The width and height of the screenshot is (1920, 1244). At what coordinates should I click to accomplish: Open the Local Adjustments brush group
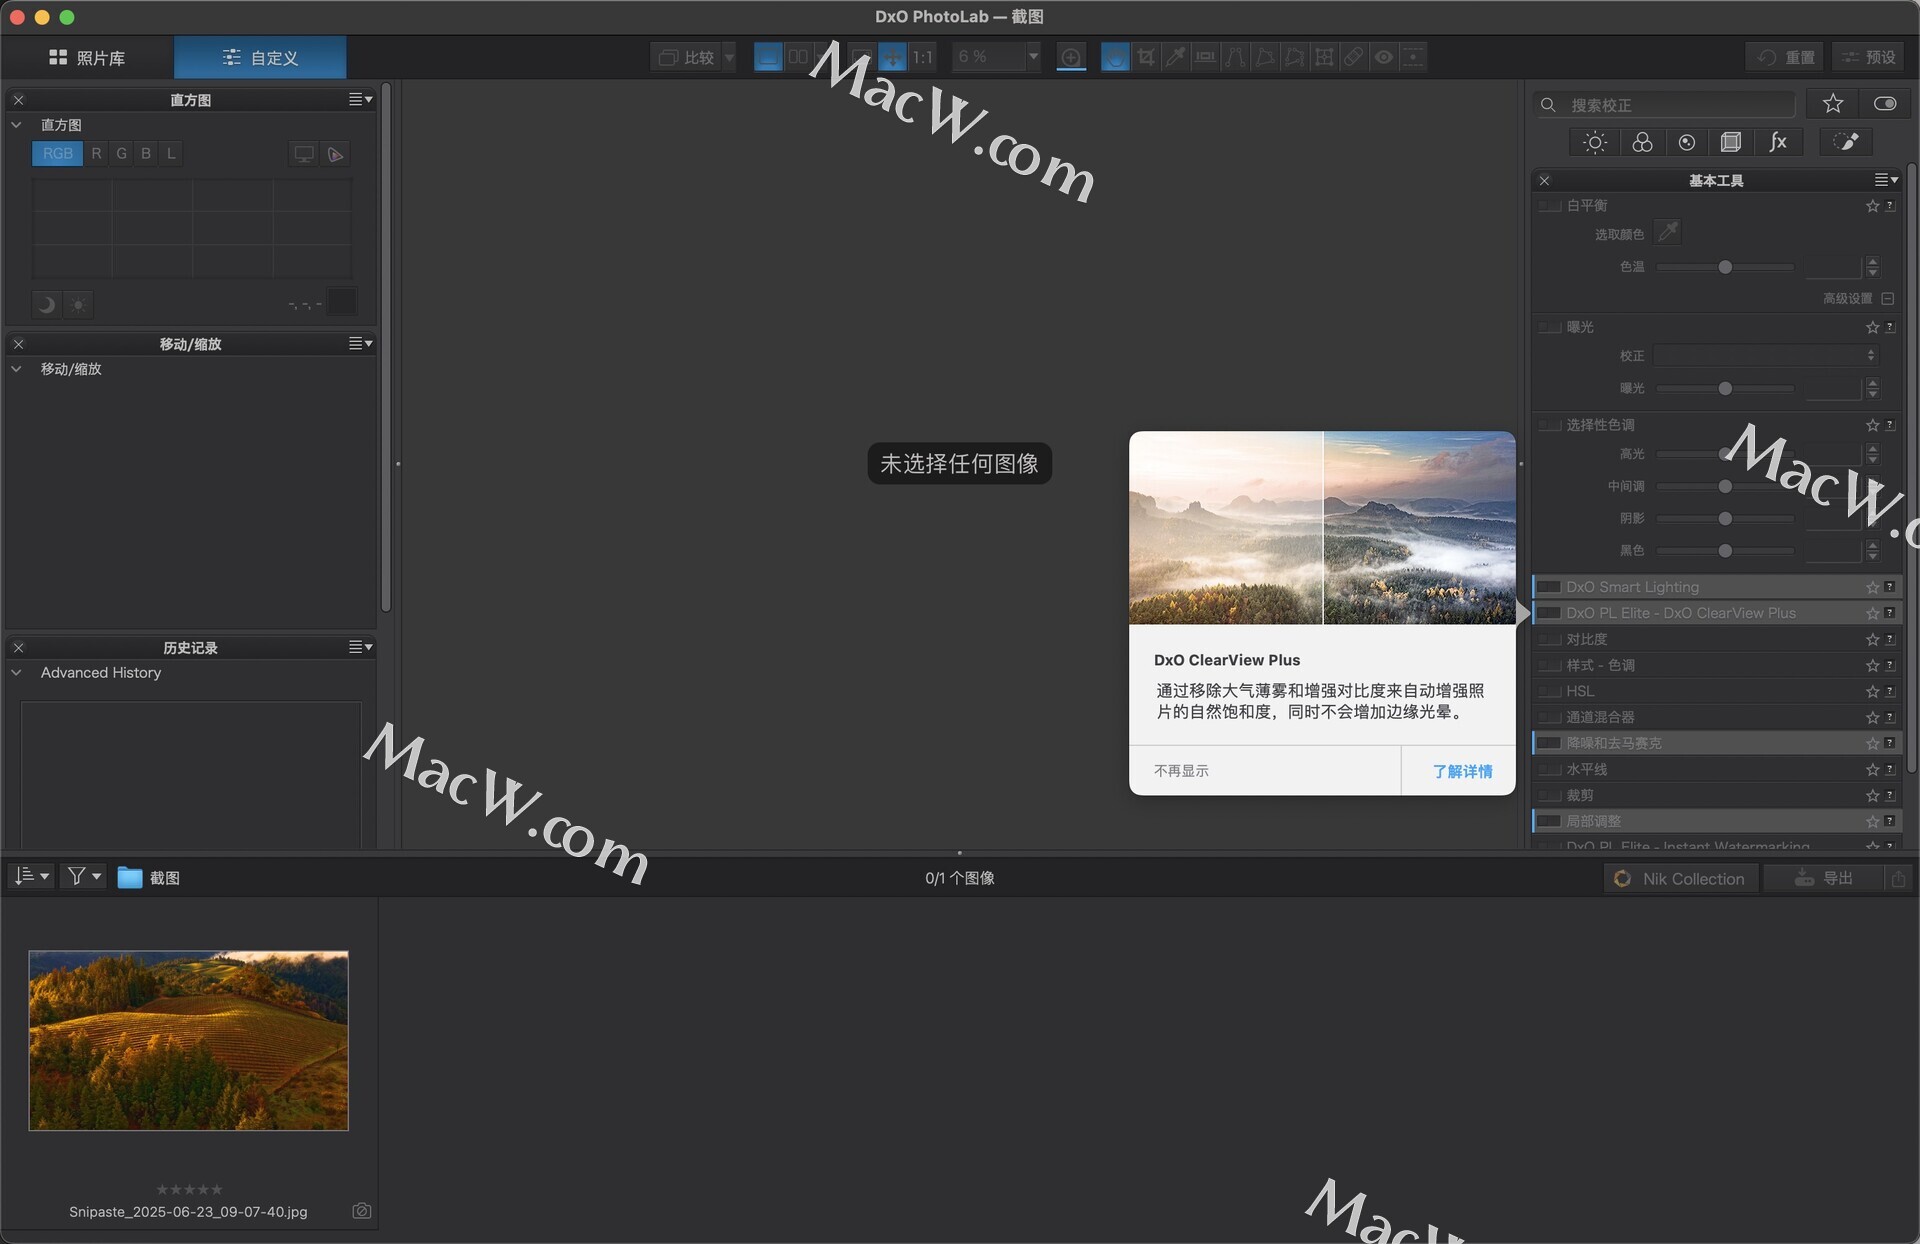(x=1846, y=142)
